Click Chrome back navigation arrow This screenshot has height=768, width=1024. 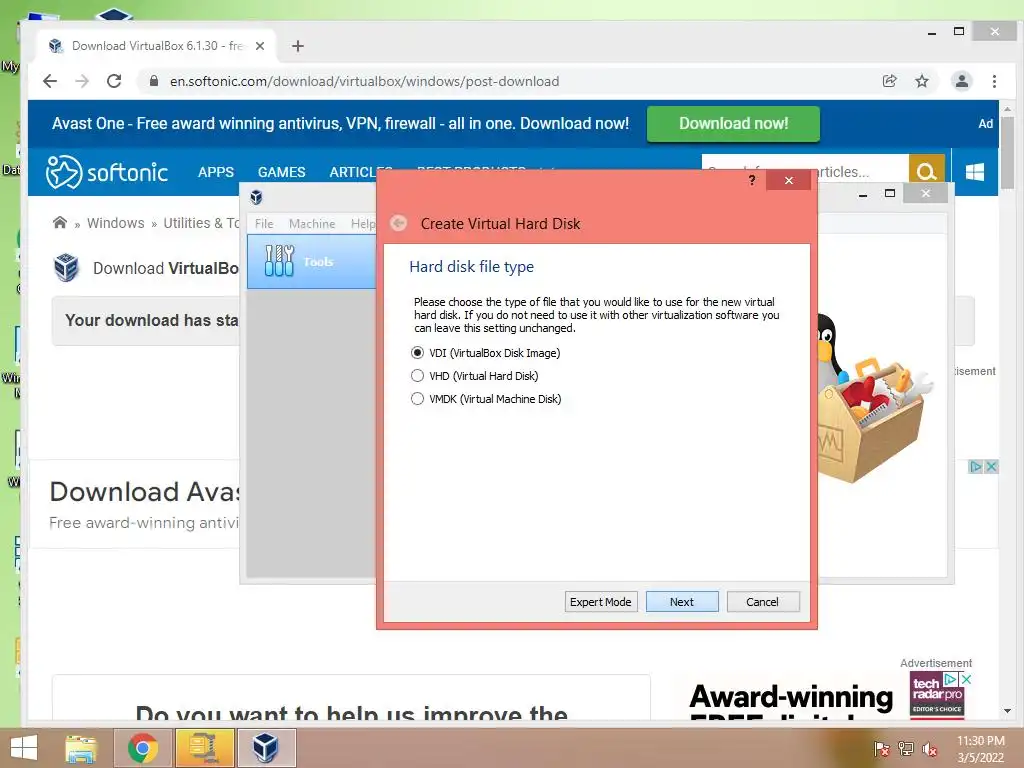tap(50, 81)
